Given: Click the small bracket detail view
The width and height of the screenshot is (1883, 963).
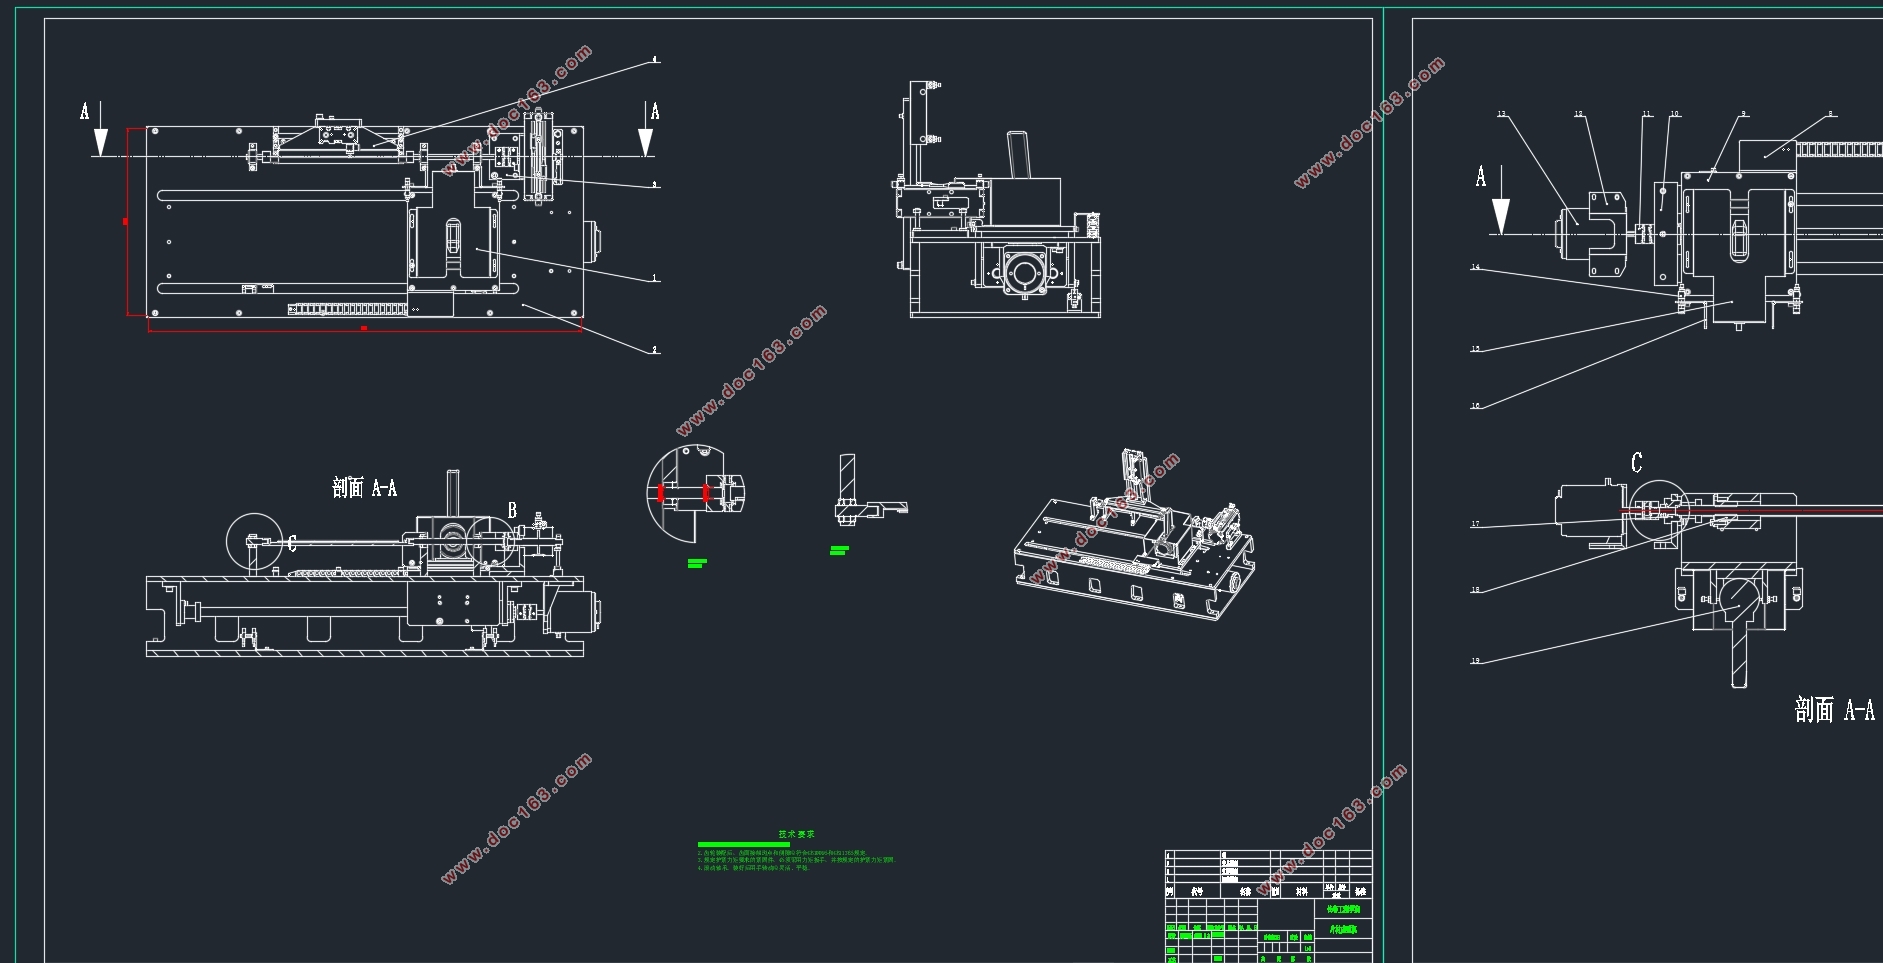Looking at the screenshot, I should pyautogui.click(x=870, y=490).
